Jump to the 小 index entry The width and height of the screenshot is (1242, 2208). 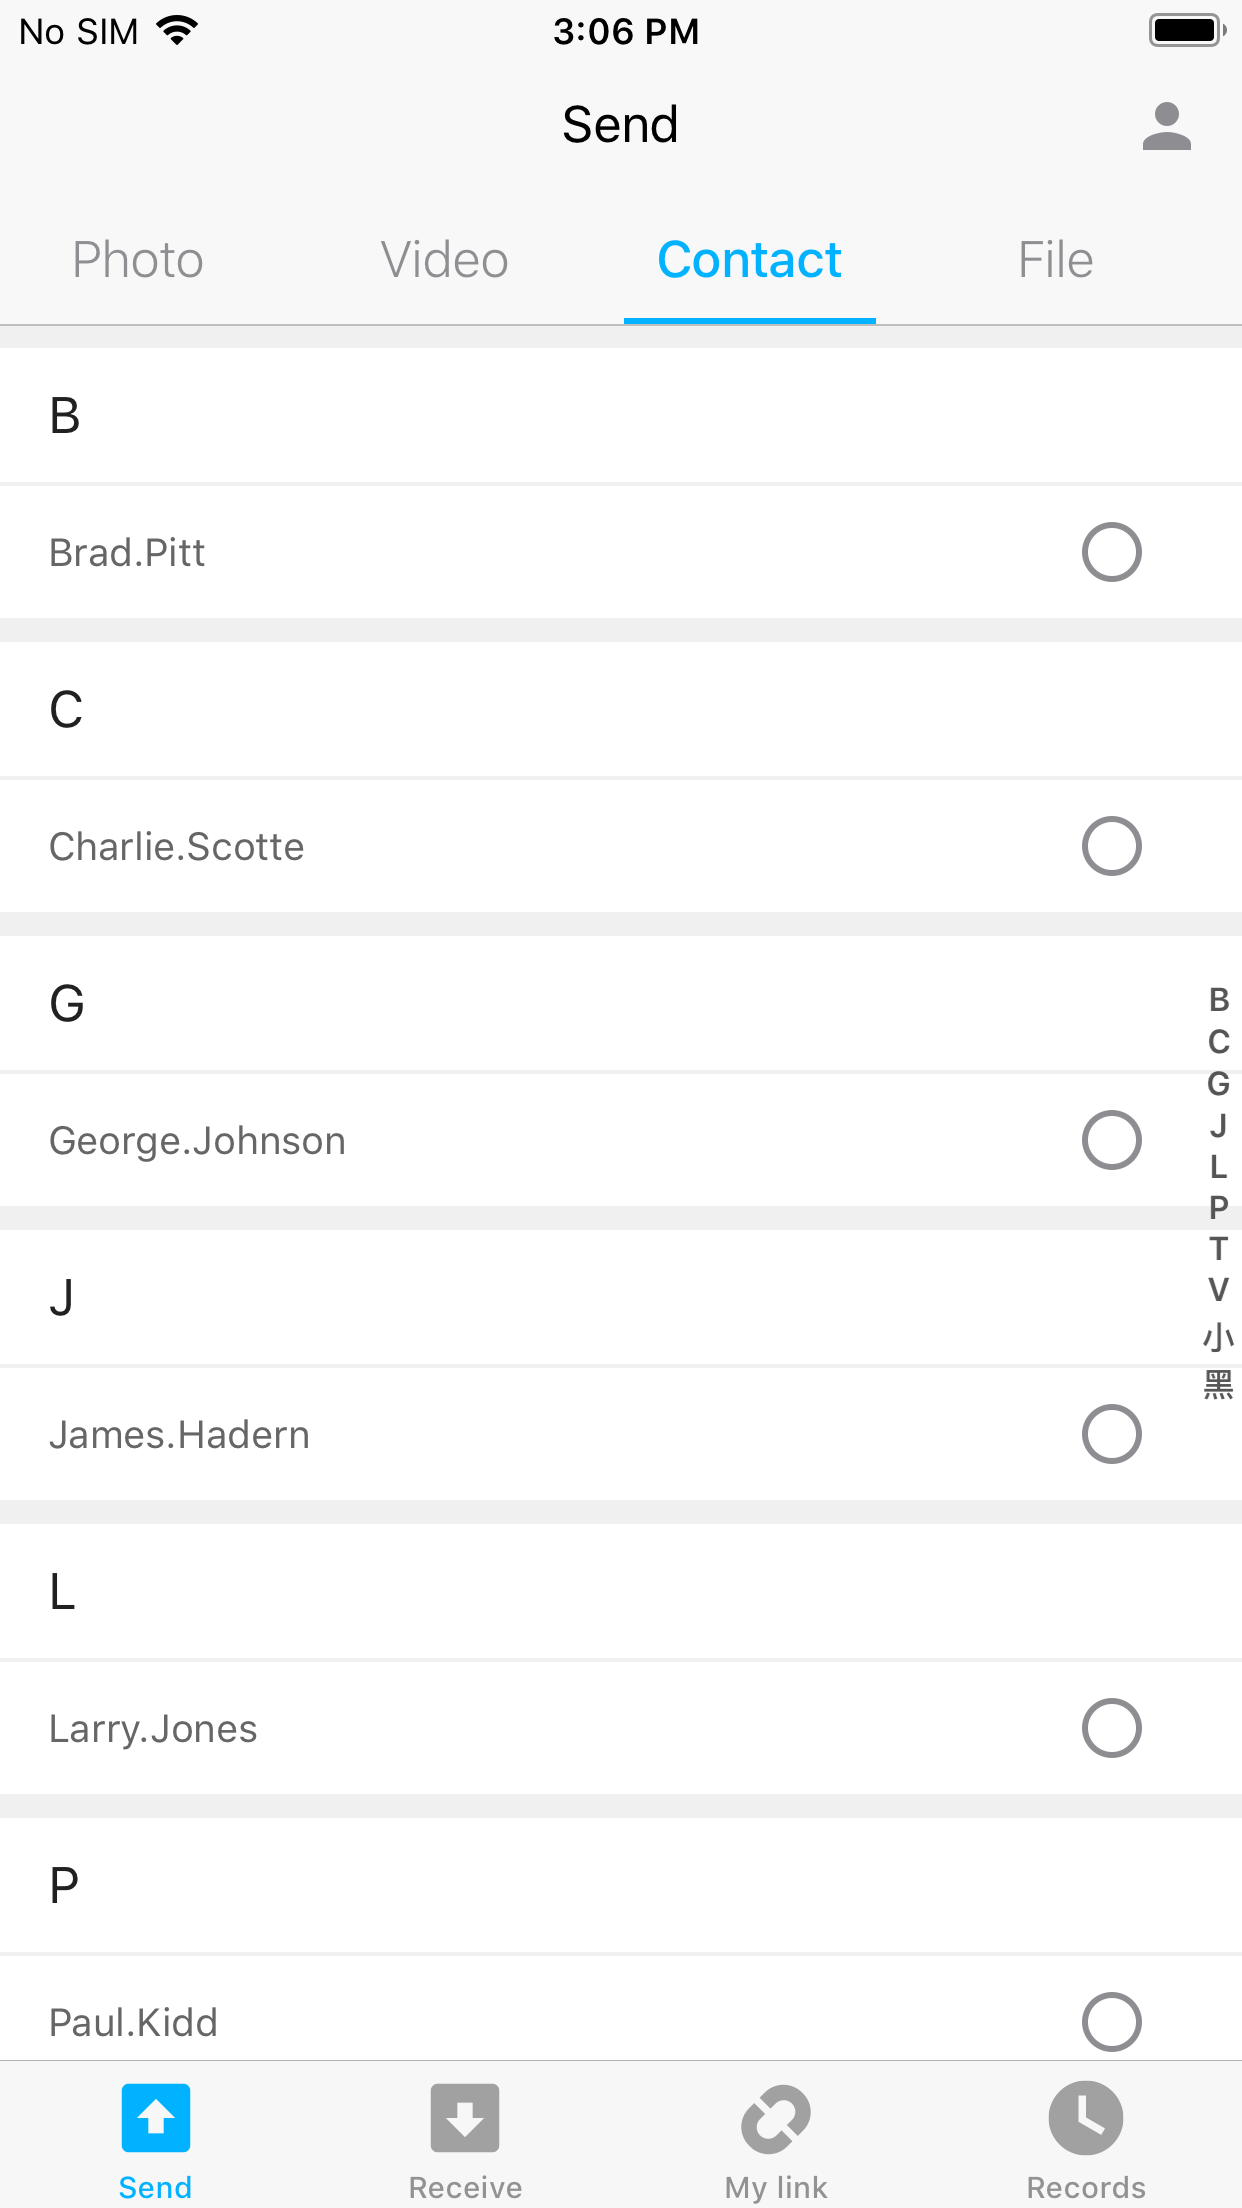point(1218,1337)
